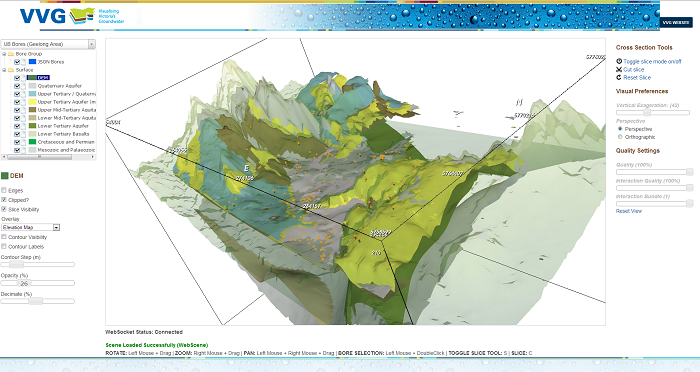The image size is (700, 372).
Task: Uncheck the Upper Mid-Tertiary Aquitard checkbox
Action: click(x=17, y=110)
